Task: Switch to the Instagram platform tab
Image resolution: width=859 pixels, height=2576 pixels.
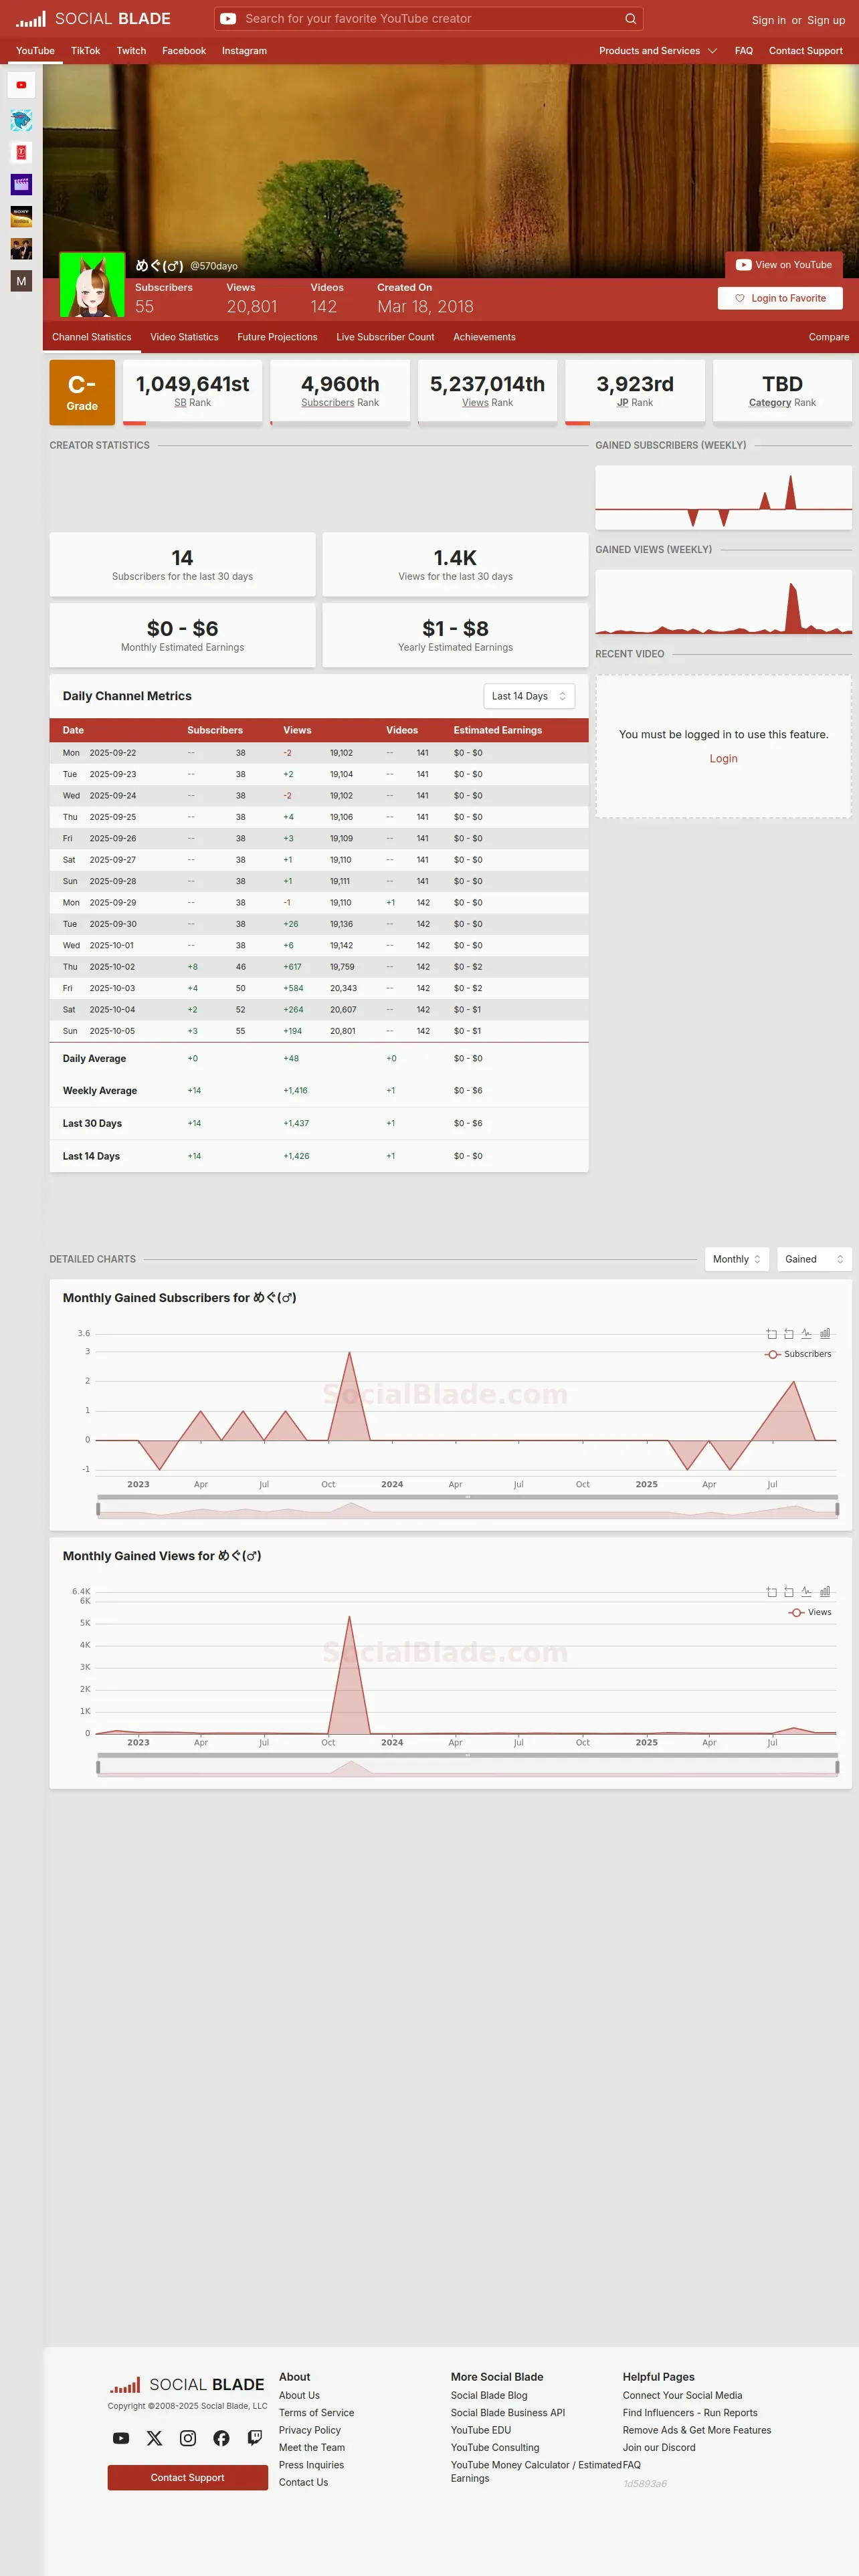Action: click(x=244, y=51)
